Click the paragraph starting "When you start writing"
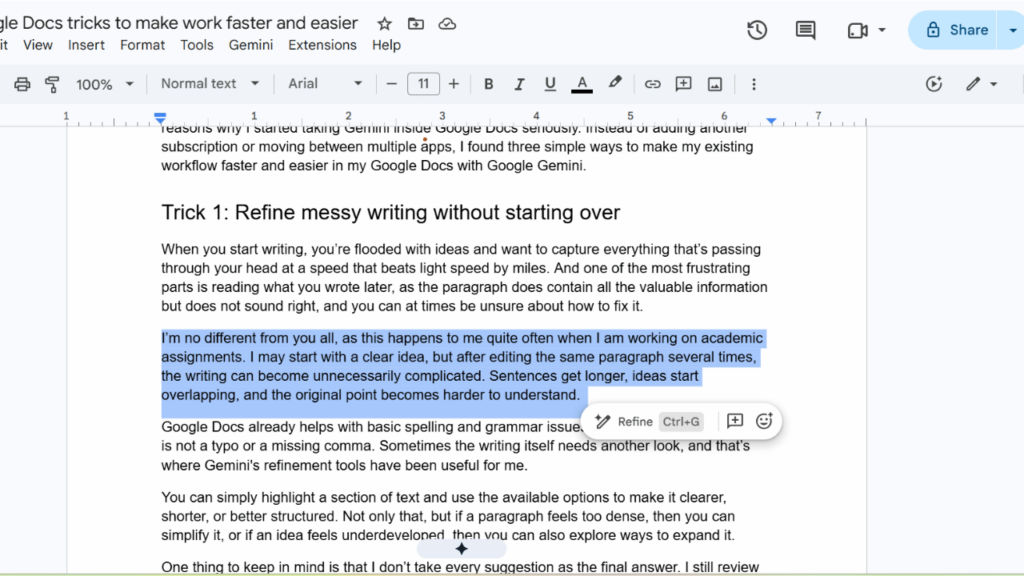 coord(464,278)
